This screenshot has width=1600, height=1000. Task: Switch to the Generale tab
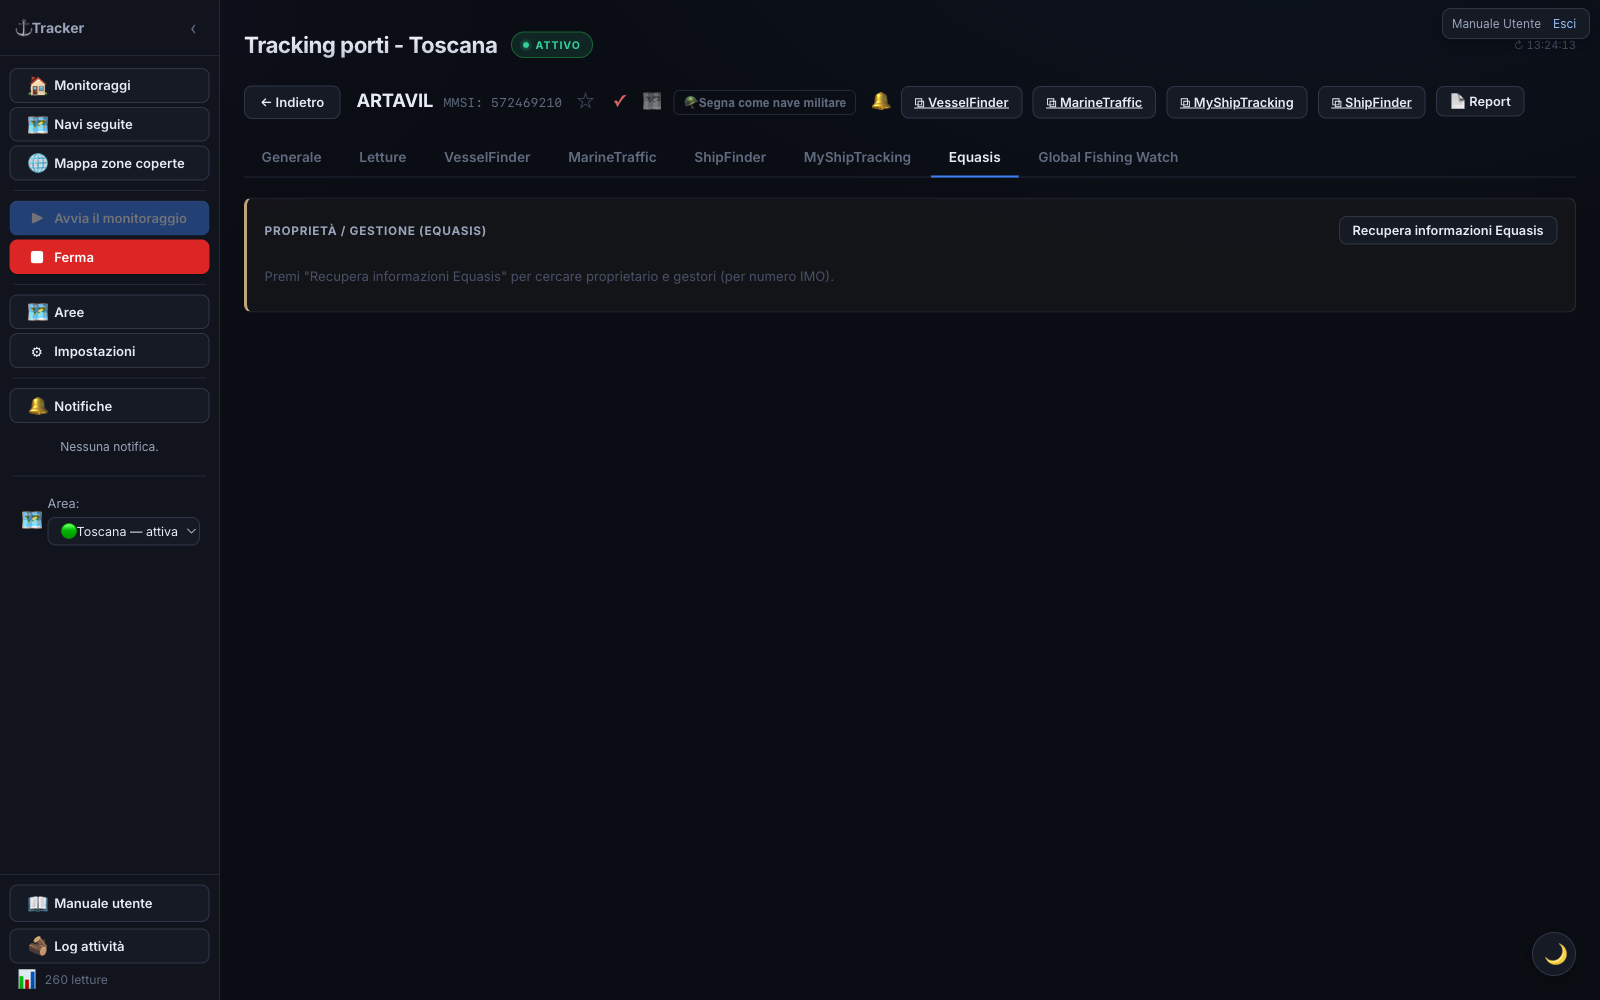click(292, 158)
